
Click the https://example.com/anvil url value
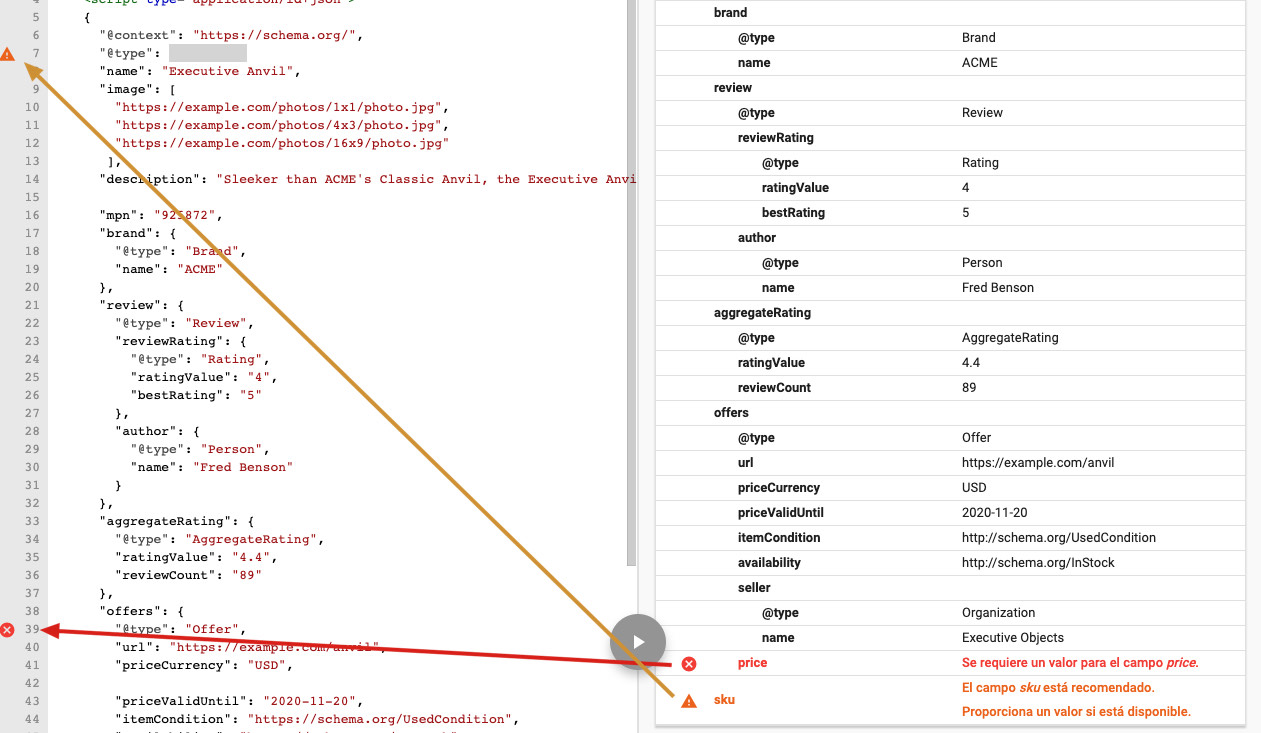click(1038, 462)
